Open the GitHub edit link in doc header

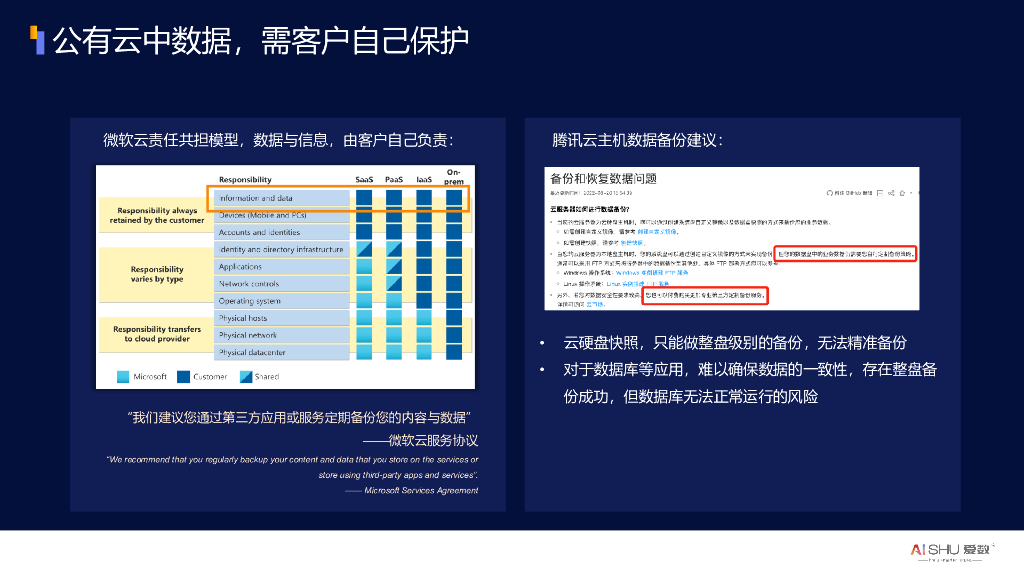[849, 193]
